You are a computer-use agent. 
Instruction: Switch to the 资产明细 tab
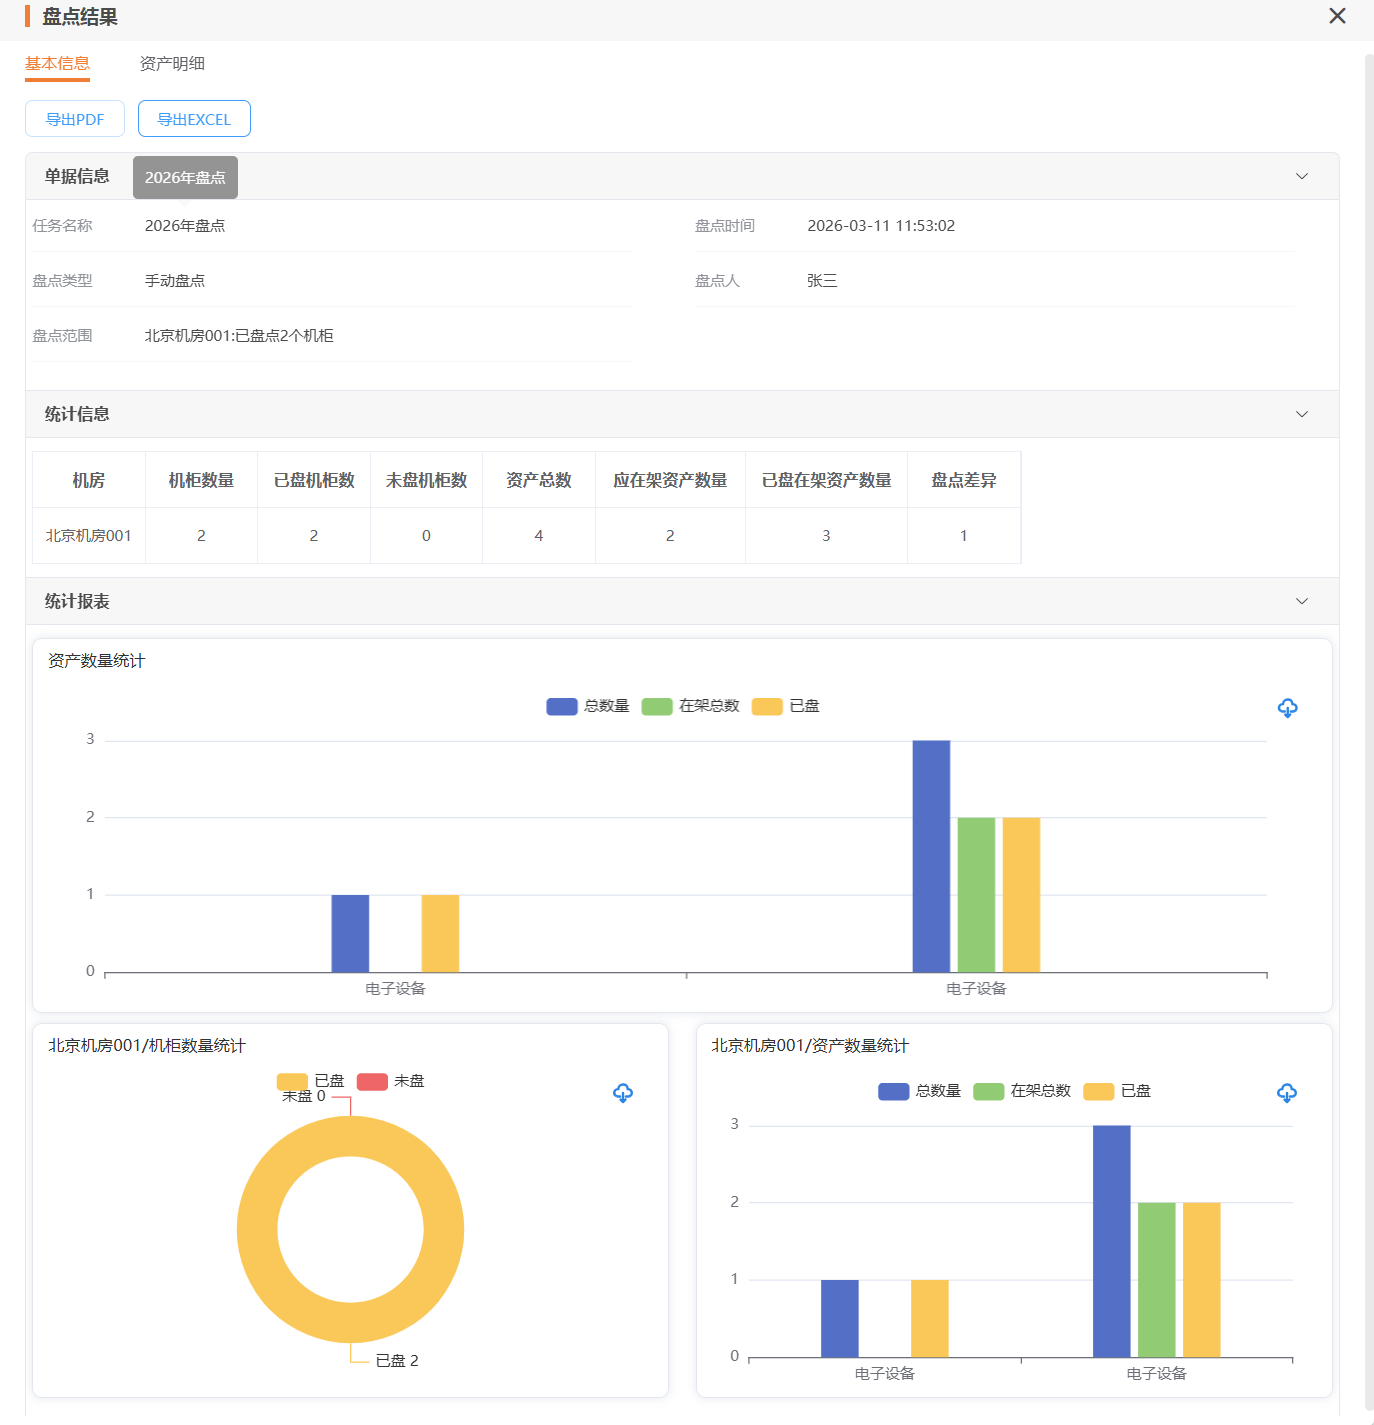tap(172, 63)
